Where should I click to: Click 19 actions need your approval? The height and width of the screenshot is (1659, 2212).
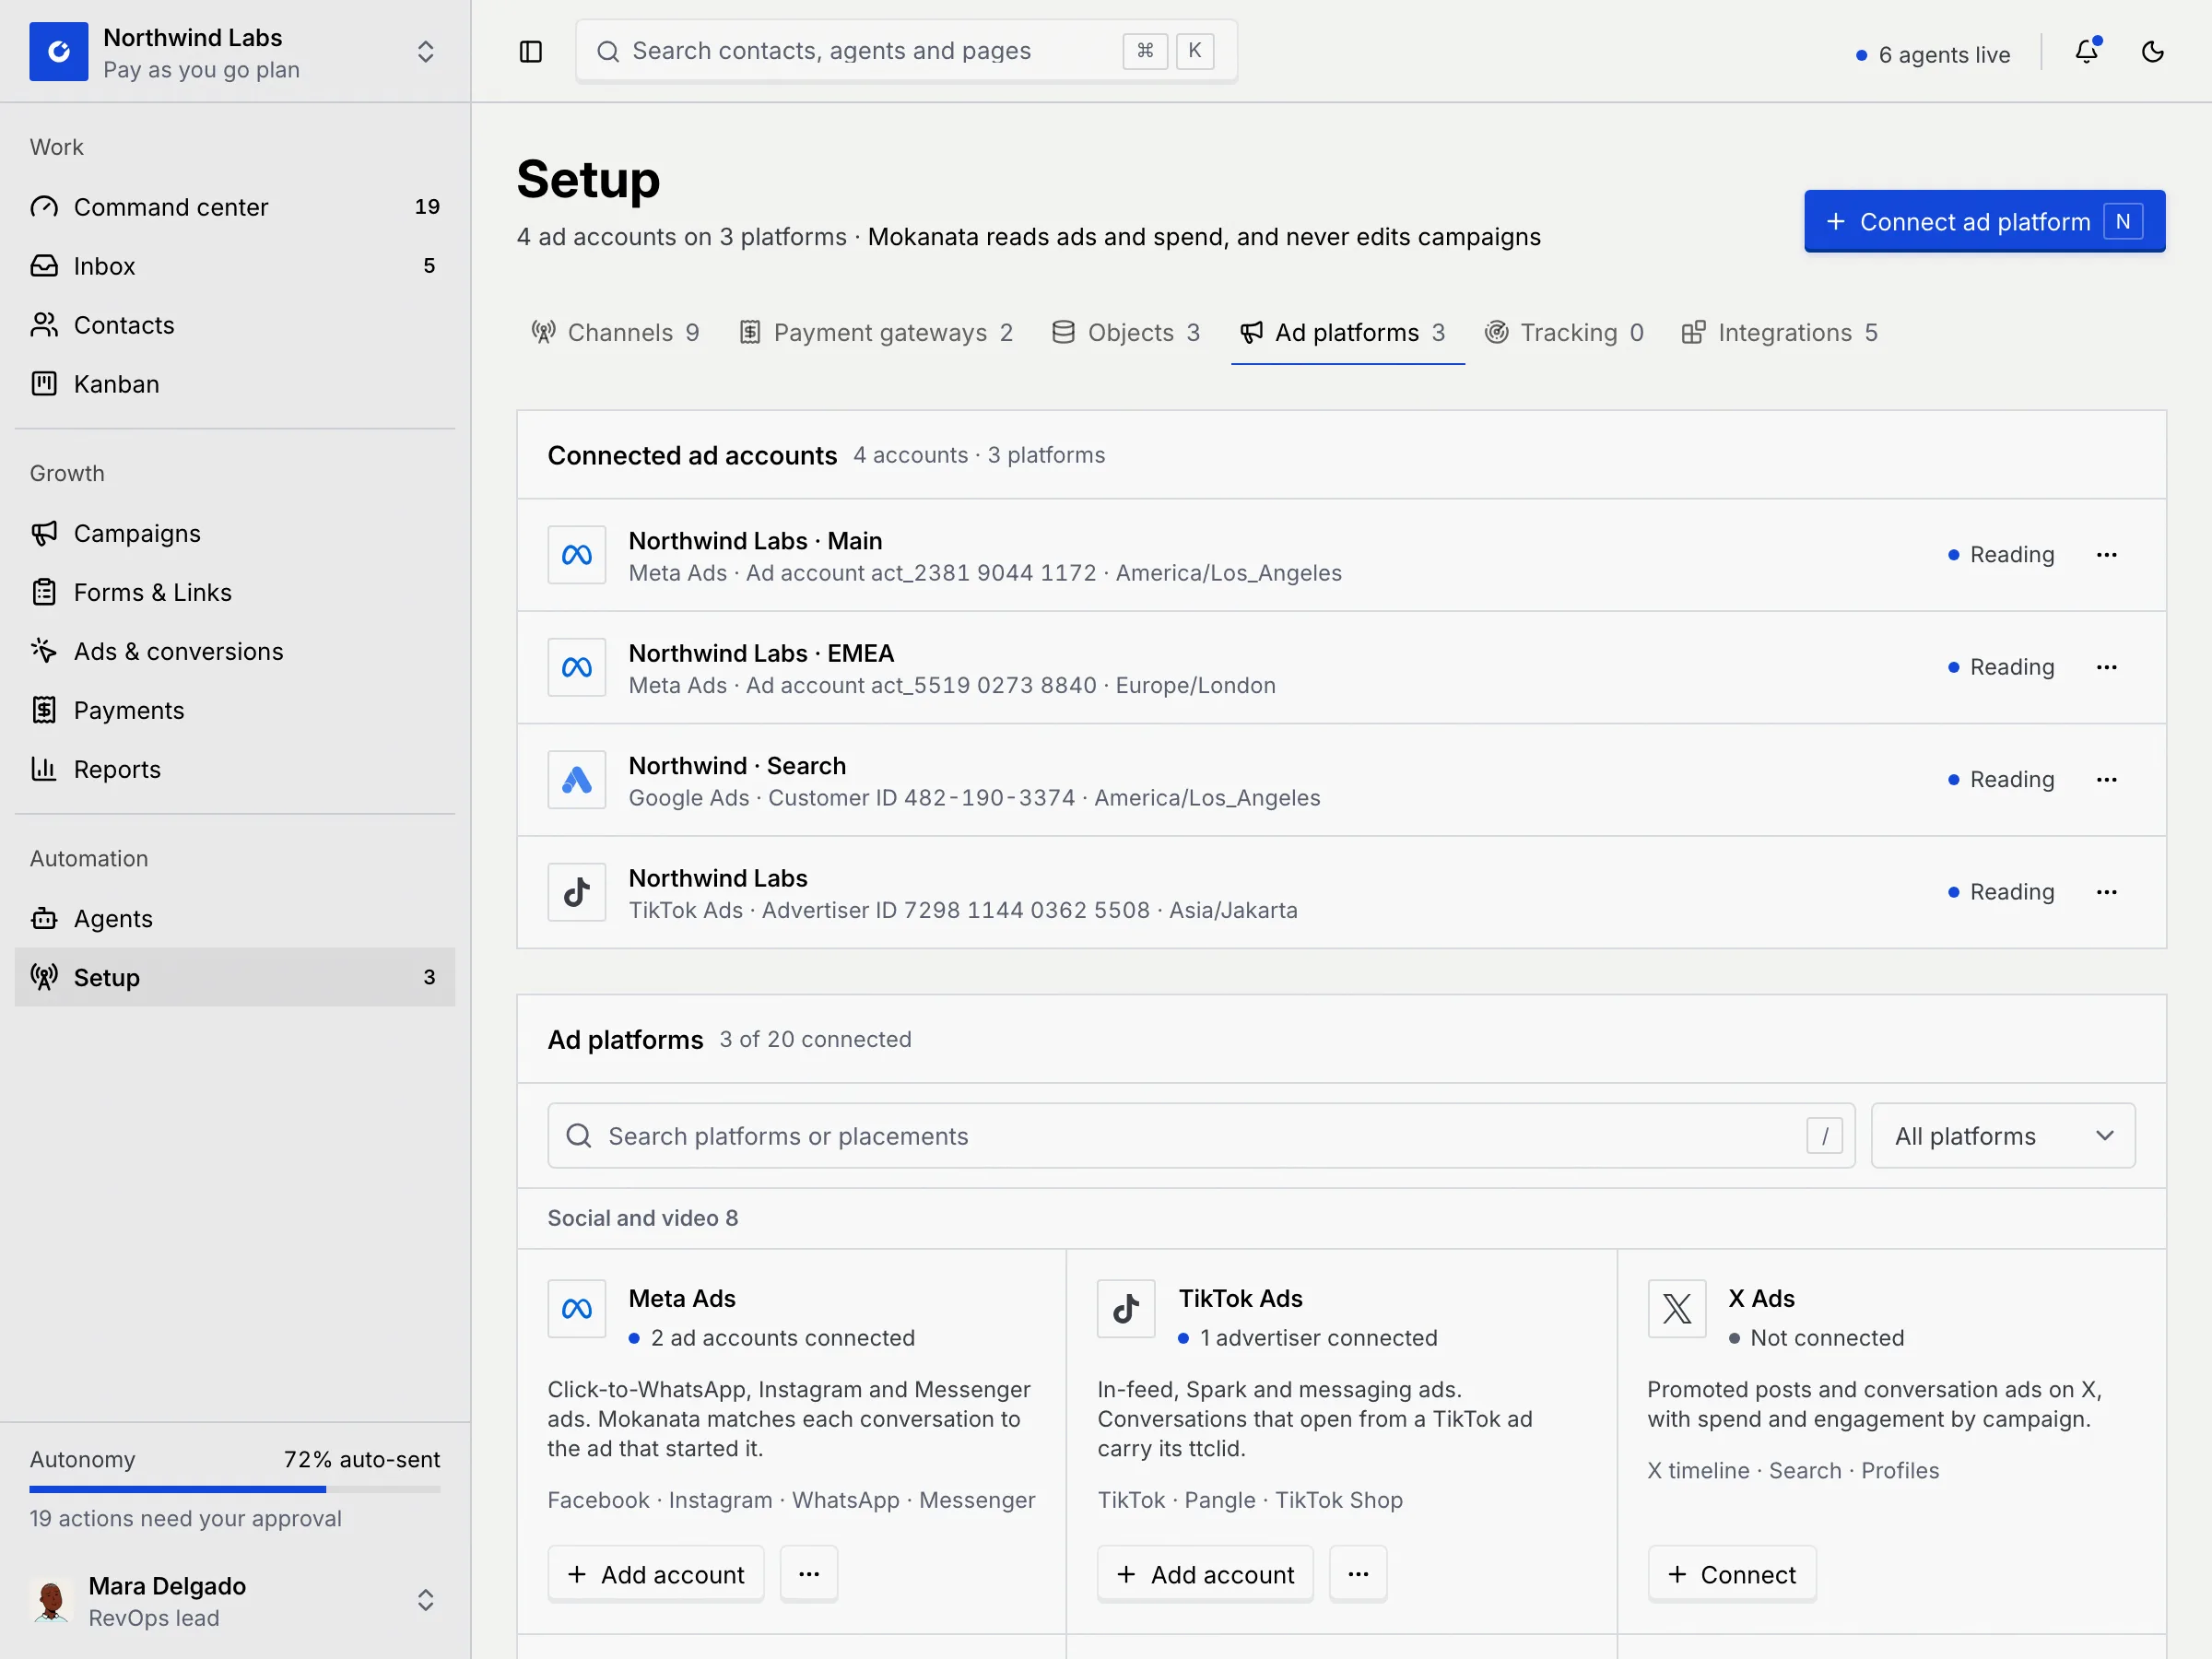tap(186, 1518)
